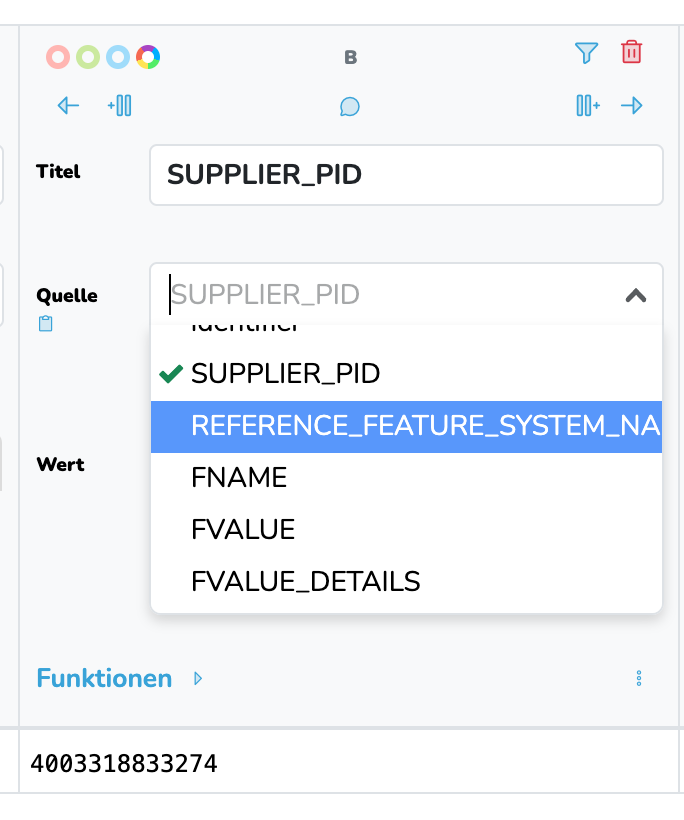The width and height of the screenshot is (684, 820).
Task: Move column left with the arrow icon
Action: [68, 105]
